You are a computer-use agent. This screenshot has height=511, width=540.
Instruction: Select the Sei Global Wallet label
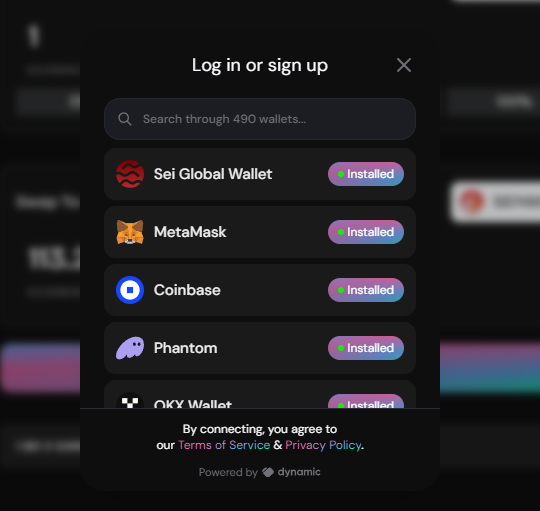pyautogui.click(x=213, y=174)
